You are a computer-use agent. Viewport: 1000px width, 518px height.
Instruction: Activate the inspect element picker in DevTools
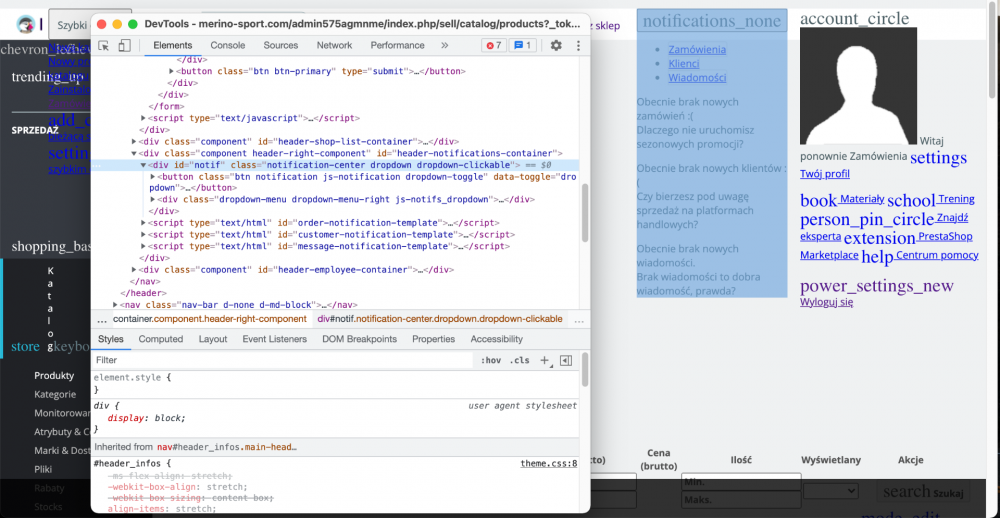click(x=104, y=45)
